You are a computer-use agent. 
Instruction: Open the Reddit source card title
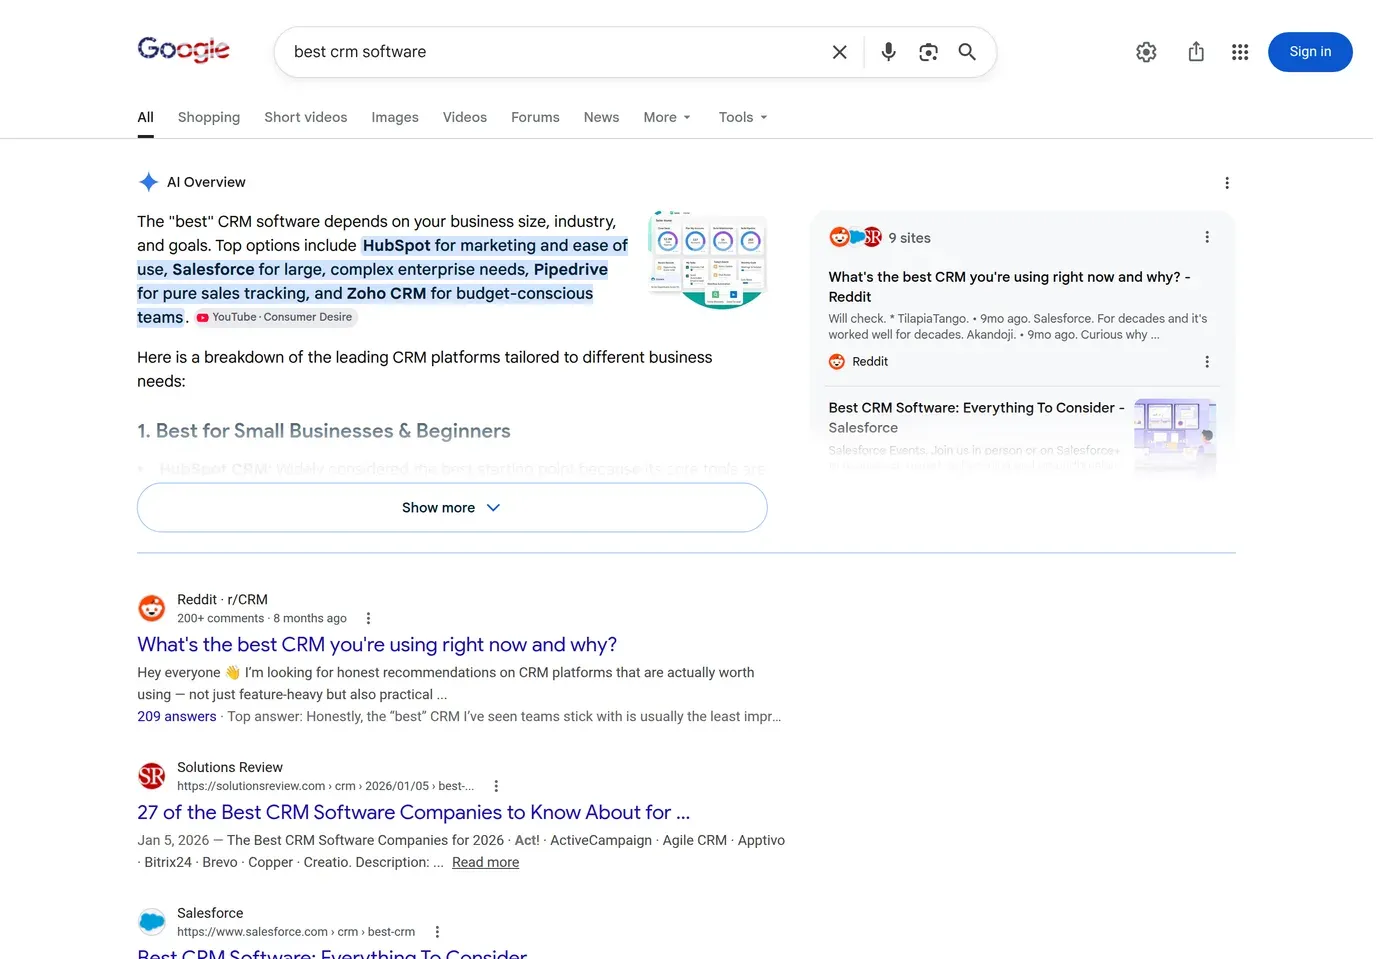(x=1009, y=287)
